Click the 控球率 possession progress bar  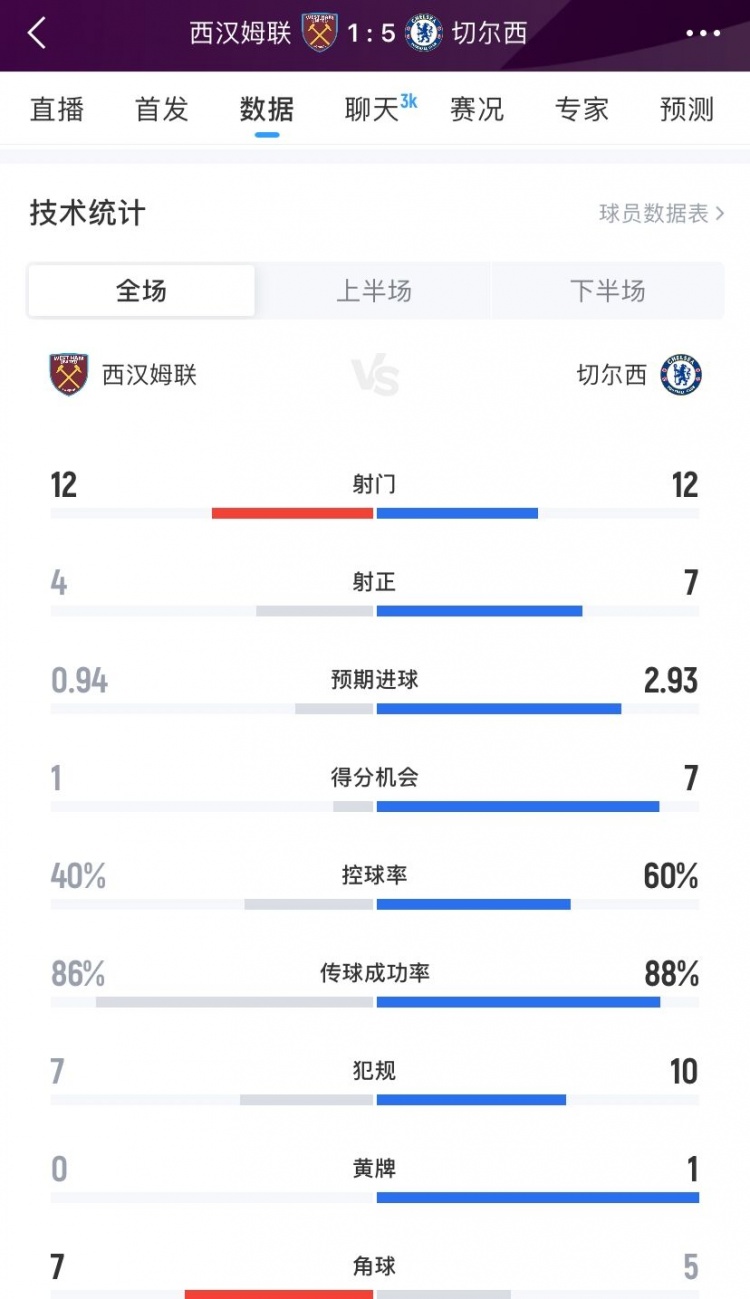pyautogui.click(x=375, y=903)
